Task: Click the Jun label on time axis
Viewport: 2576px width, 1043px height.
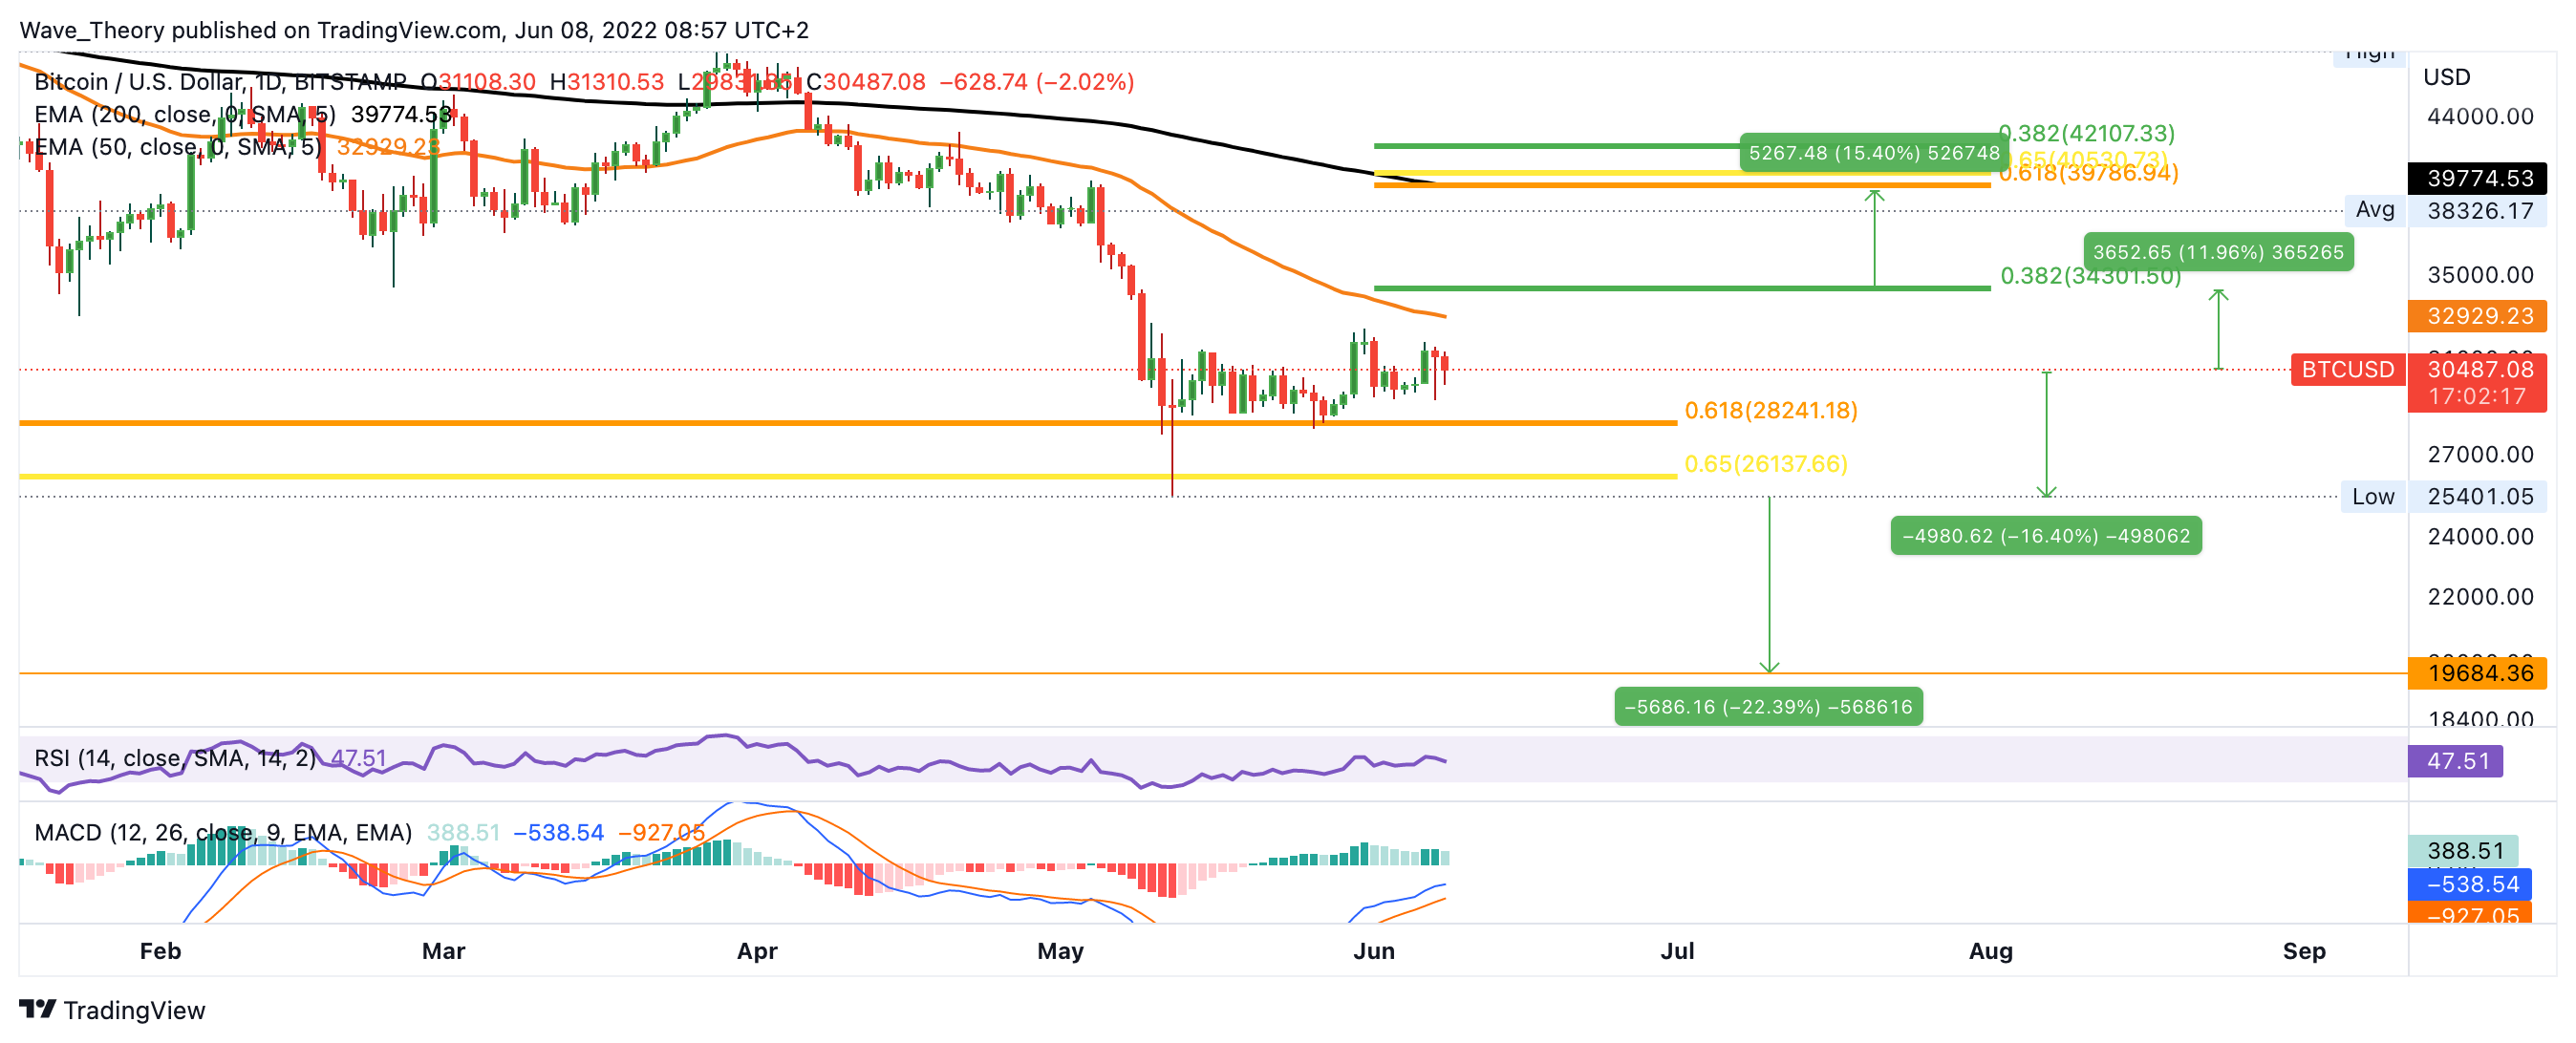Action: coord(1373,951)
